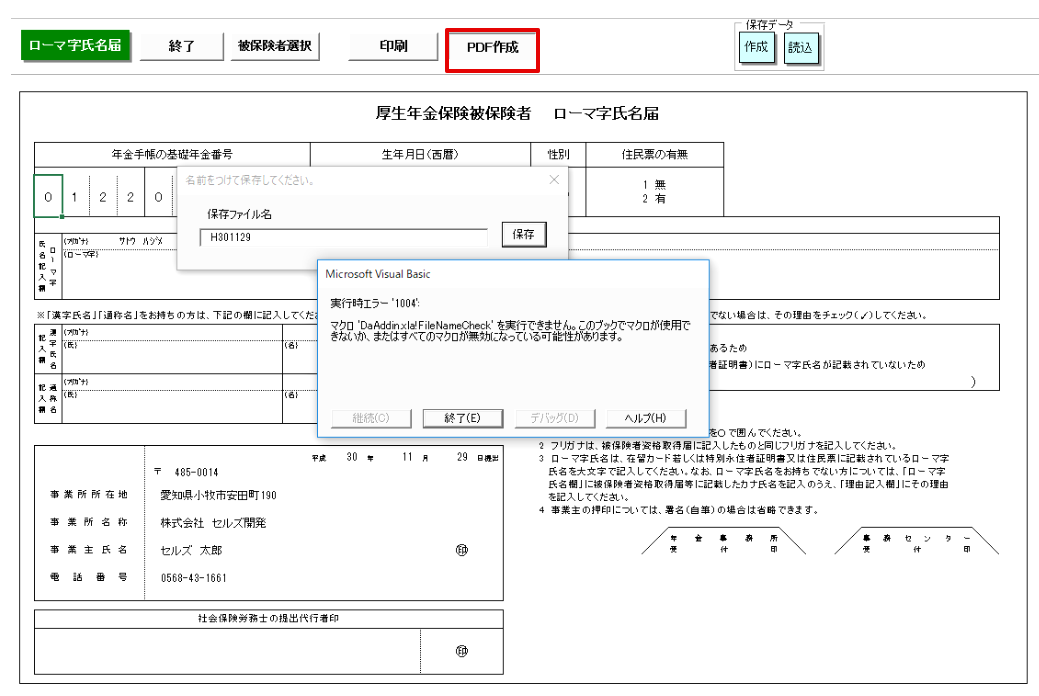This screenshot has height=696, width=1039.
Task: Click the 社会保険労務士の提出代行者印 header
Action: pyautogui.click(x=268, y=618)
